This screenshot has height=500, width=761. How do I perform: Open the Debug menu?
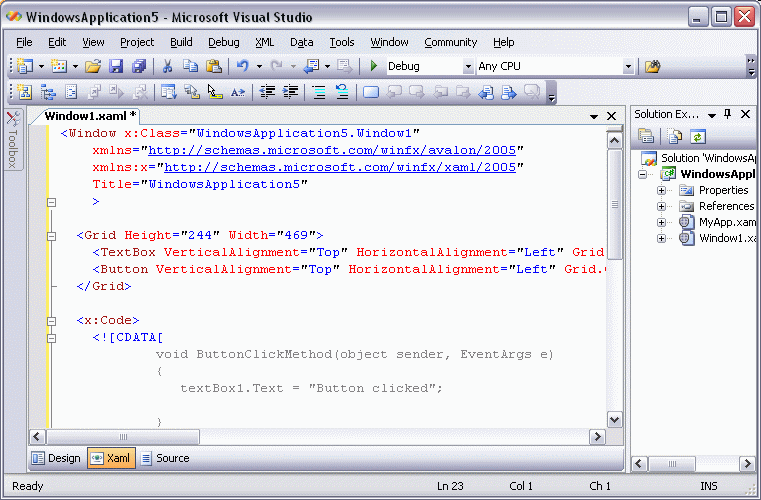pyautogui.click(x=224, y=42)
